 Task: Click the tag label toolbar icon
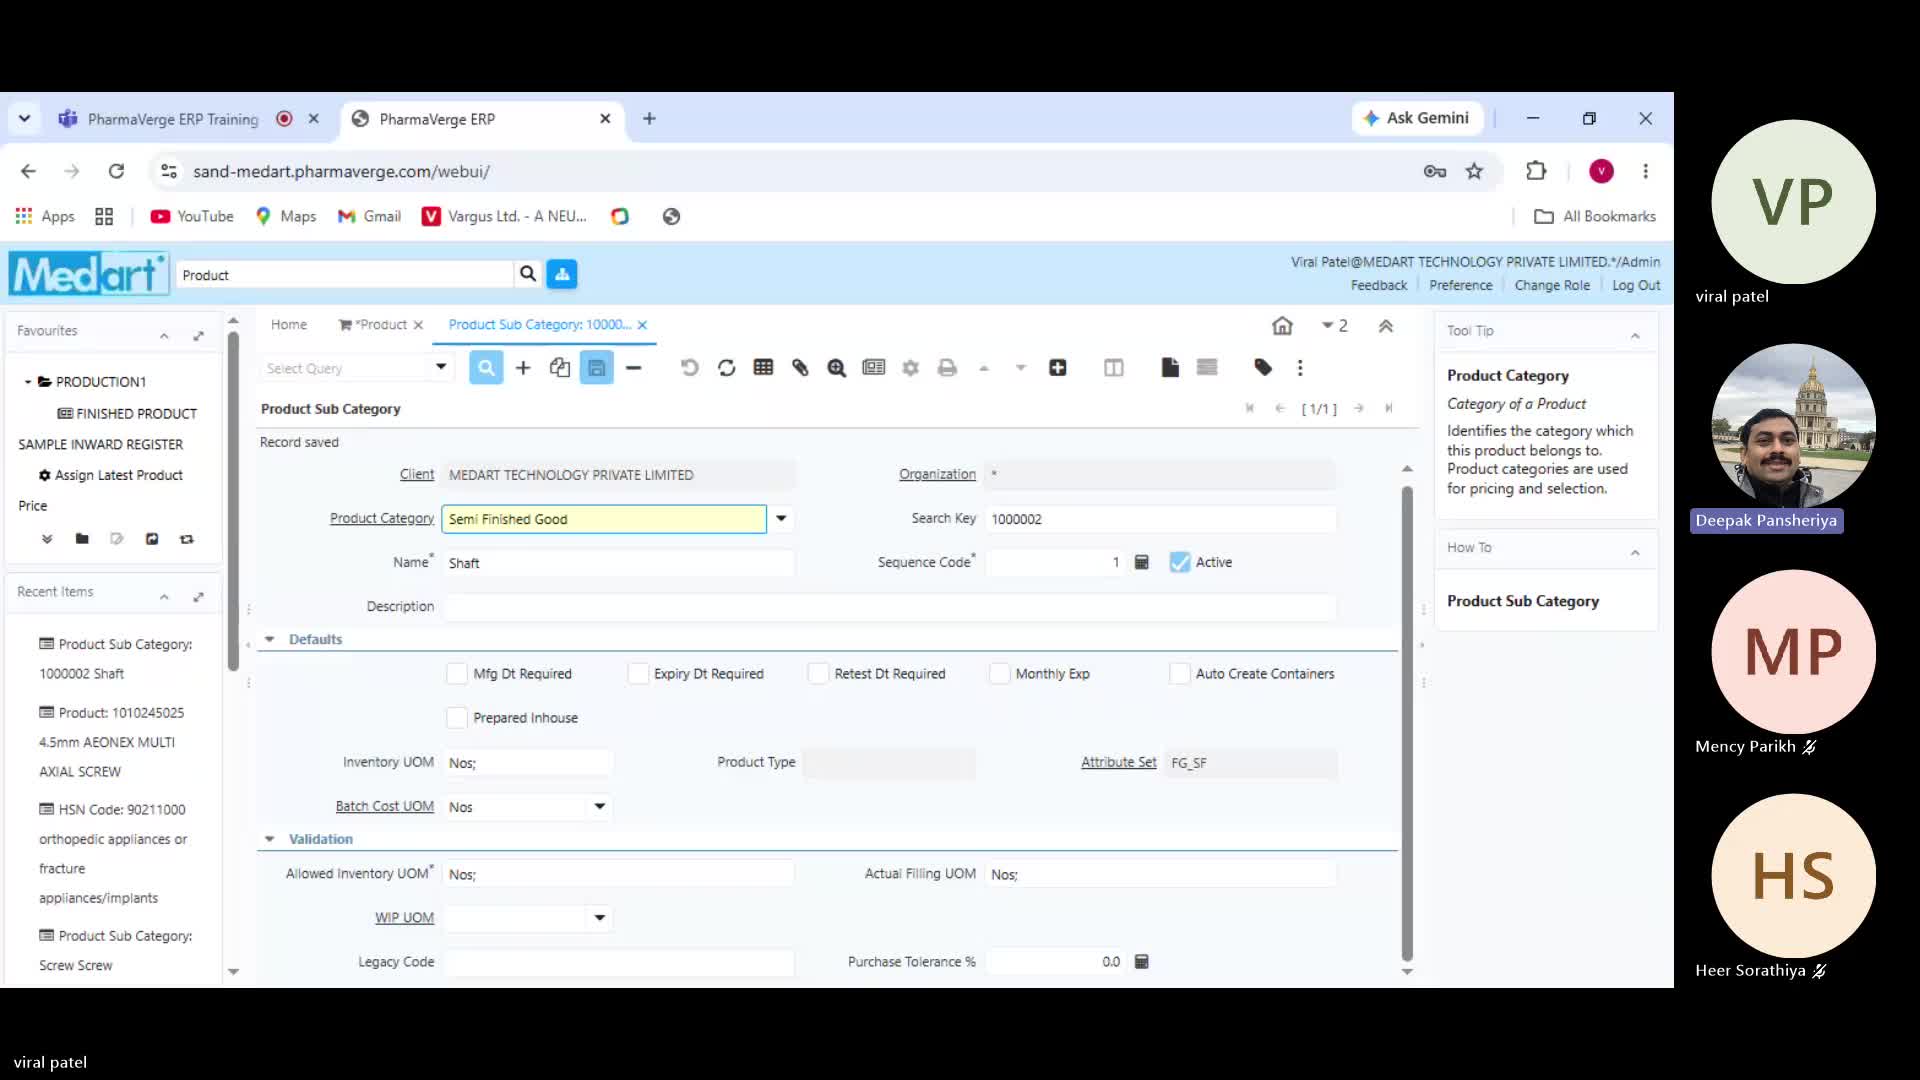[1263, 368]
